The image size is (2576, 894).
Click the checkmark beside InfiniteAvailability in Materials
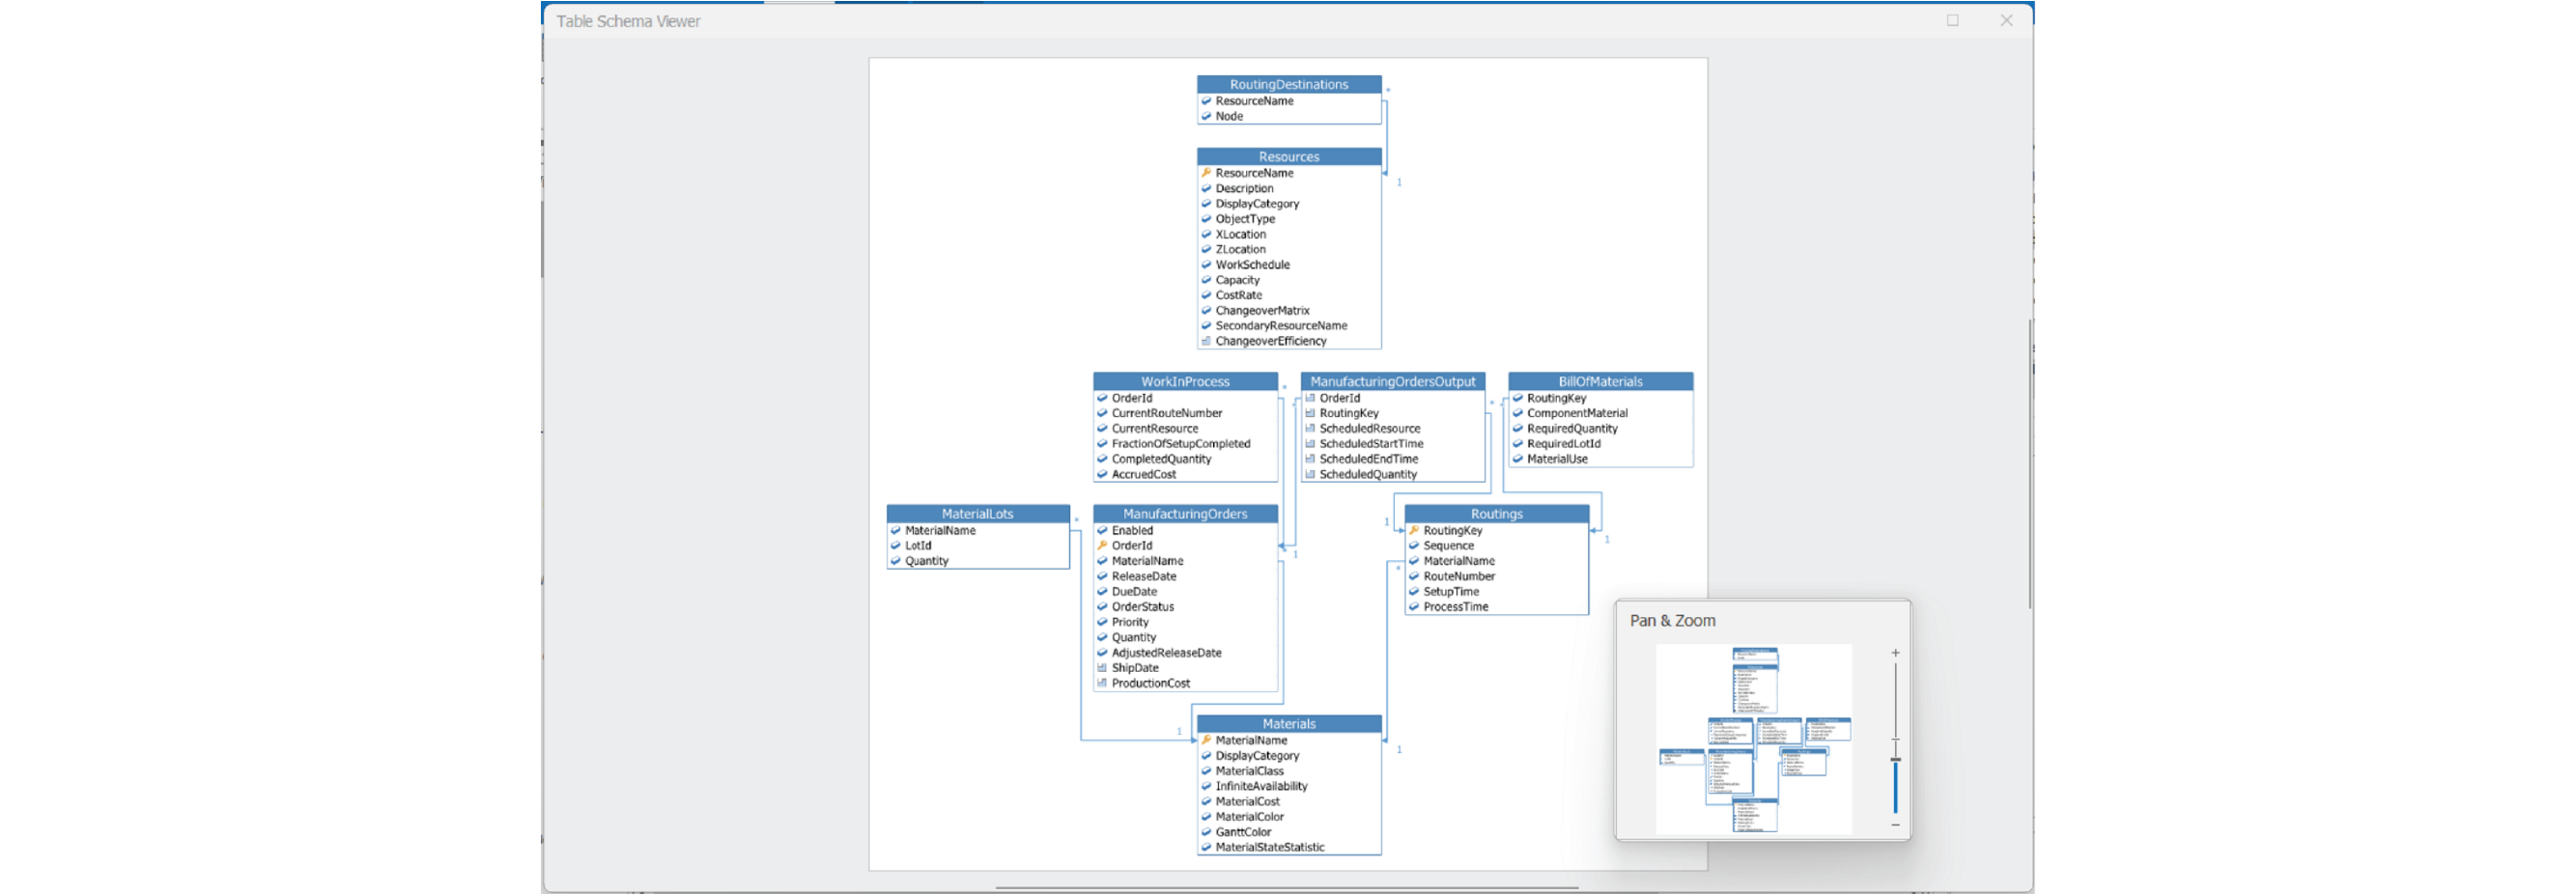[x=1206, y=786]
